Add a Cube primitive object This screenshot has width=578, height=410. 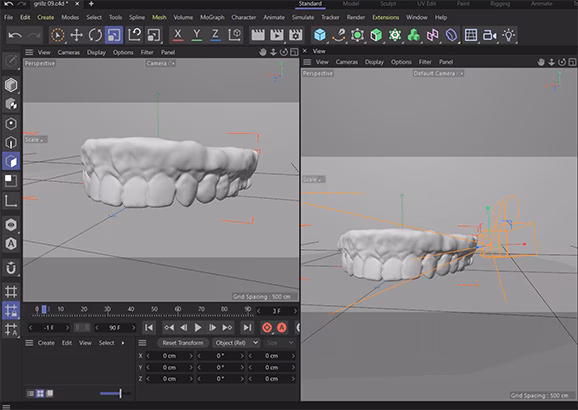320,35
